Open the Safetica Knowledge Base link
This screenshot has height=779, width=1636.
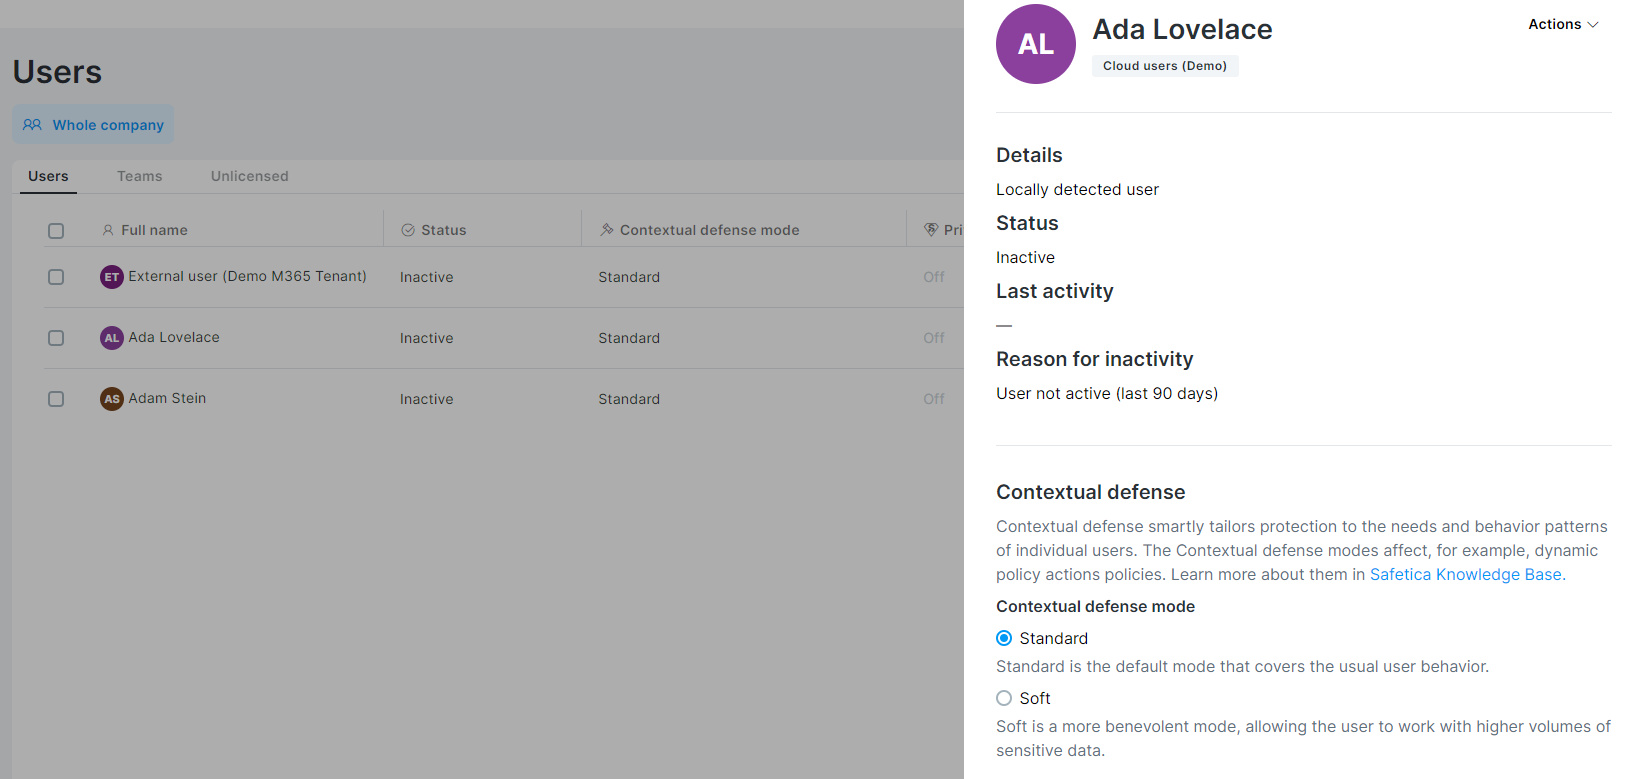coord(1465,574)
